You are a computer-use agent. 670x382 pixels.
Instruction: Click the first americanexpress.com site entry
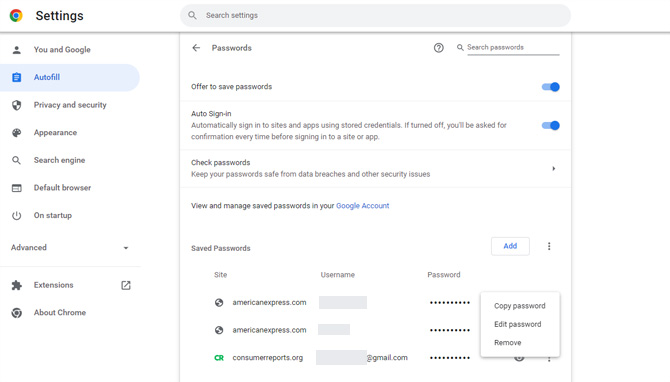(x=269, y=303)
